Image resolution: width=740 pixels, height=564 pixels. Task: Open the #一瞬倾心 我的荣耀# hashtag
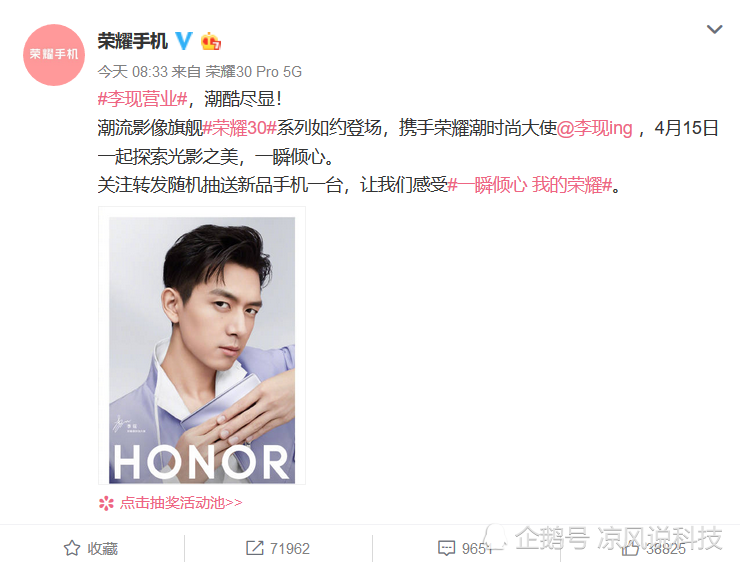tap(530, 185)
